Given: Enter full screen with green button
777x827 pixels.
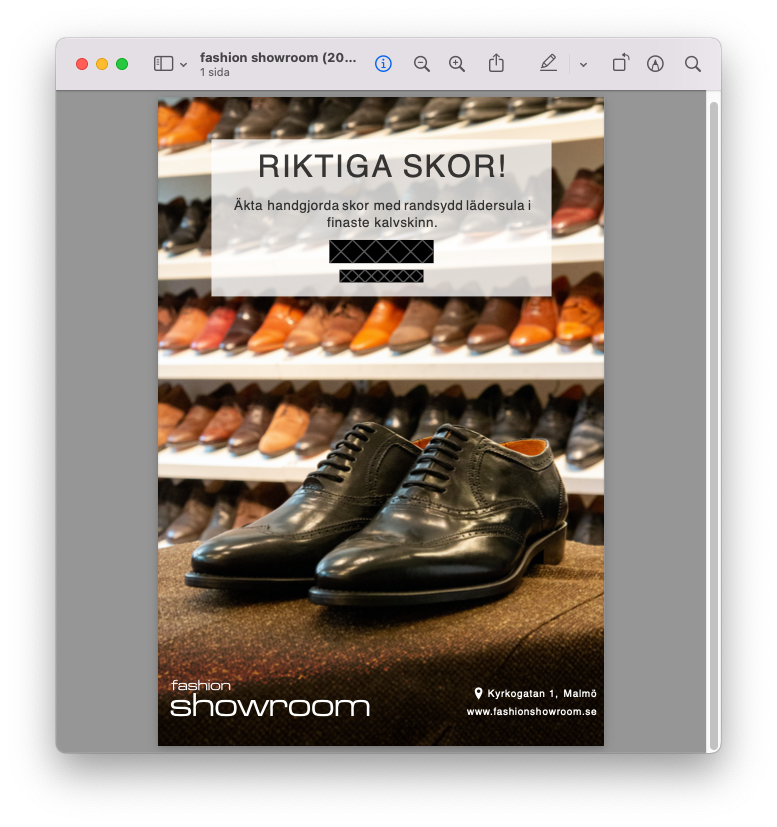Looking at the screenshot, I should [x=122, y=64].
